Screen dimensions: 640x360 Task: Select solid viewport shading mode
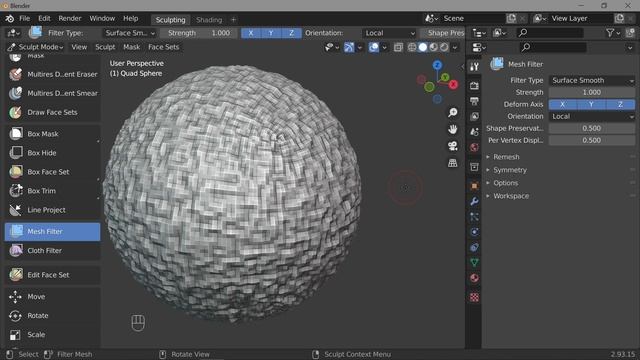point(423,47)
